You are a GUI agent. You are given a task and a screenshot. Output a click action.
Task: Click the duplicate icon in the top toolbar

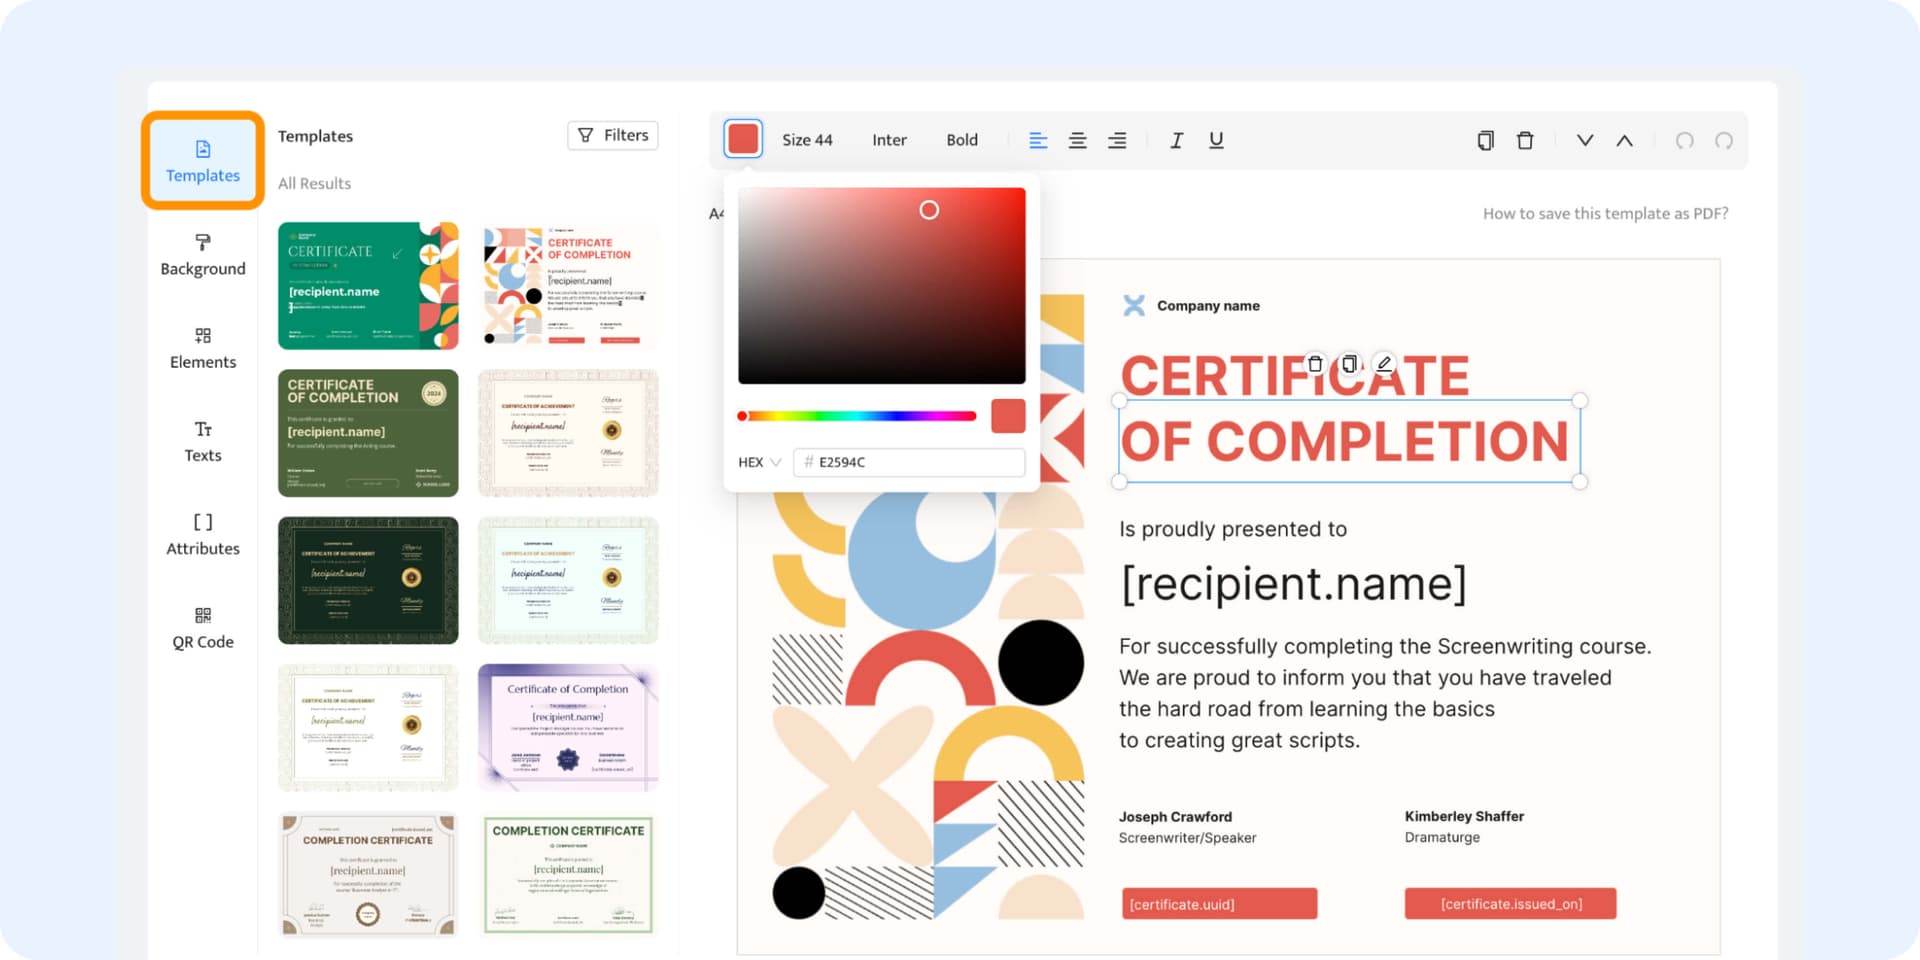[1485, 141]
